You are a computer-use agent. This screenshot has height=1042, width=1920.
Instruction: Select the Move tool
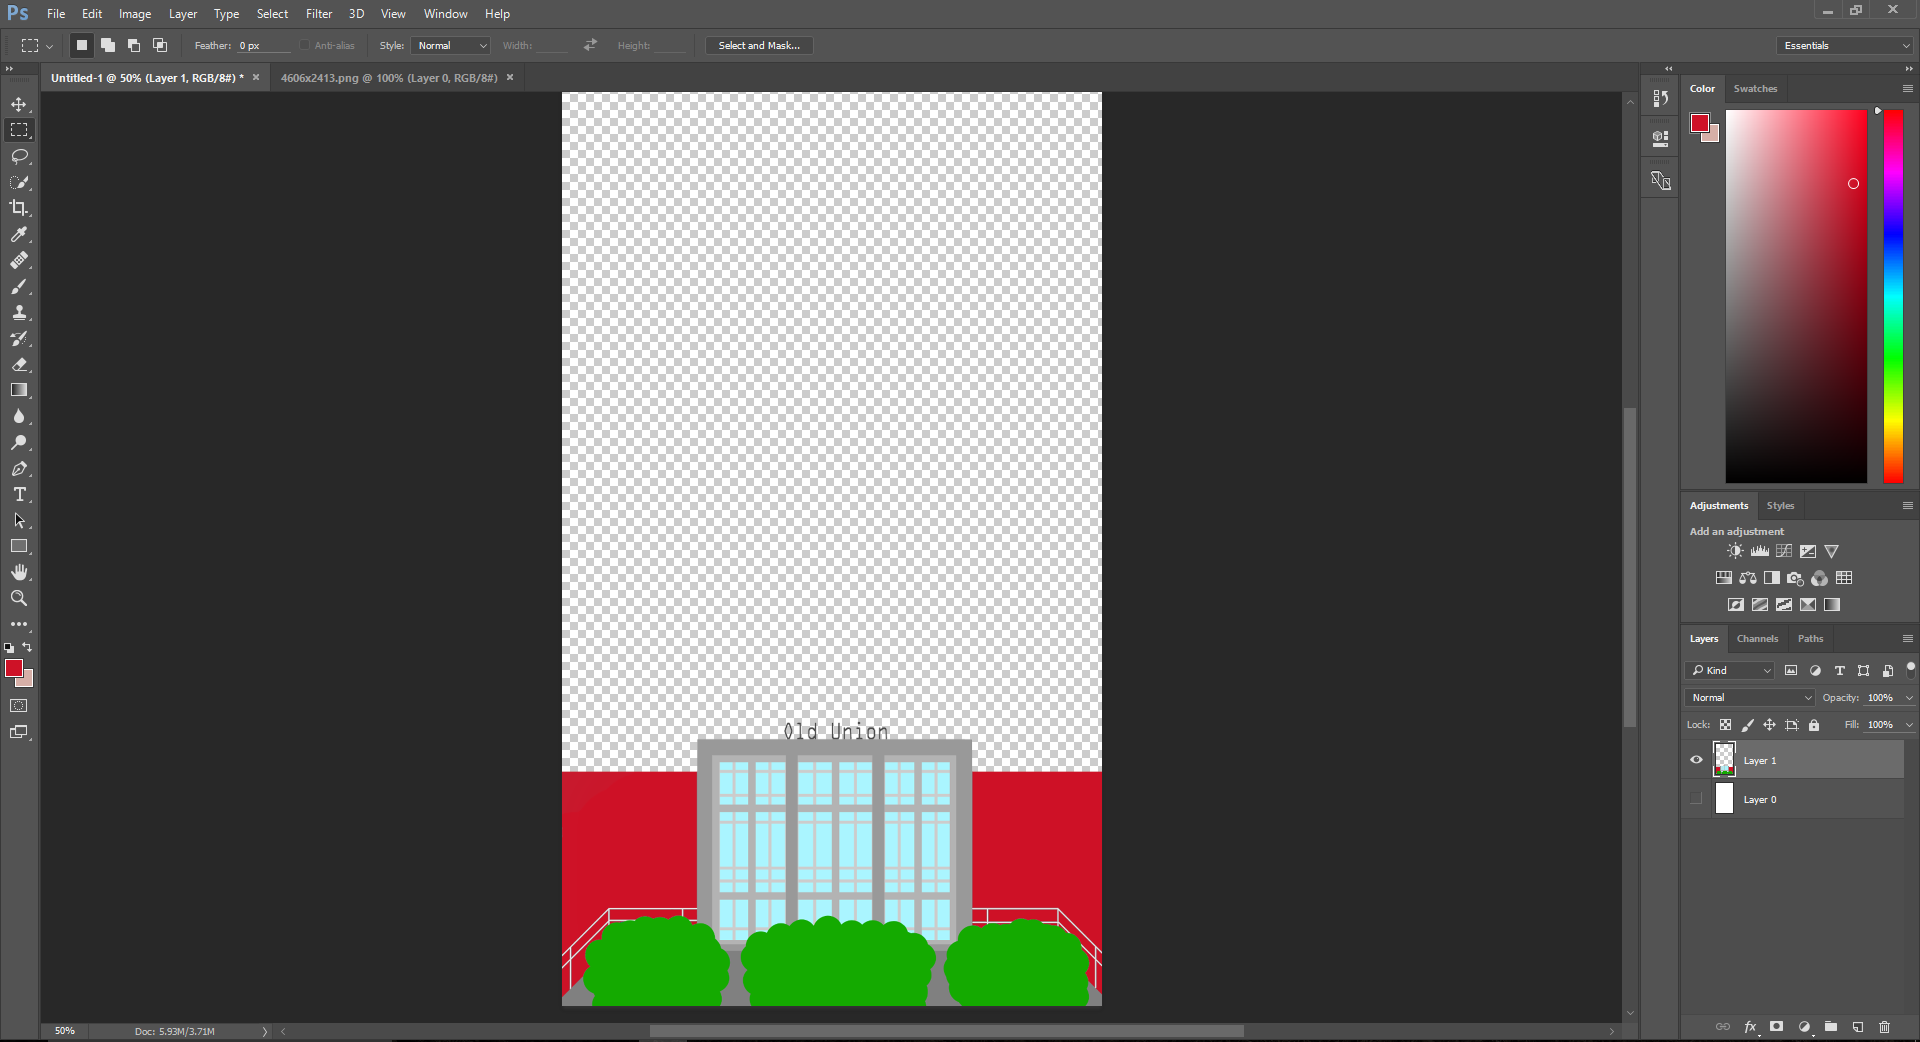coord(19,104)
